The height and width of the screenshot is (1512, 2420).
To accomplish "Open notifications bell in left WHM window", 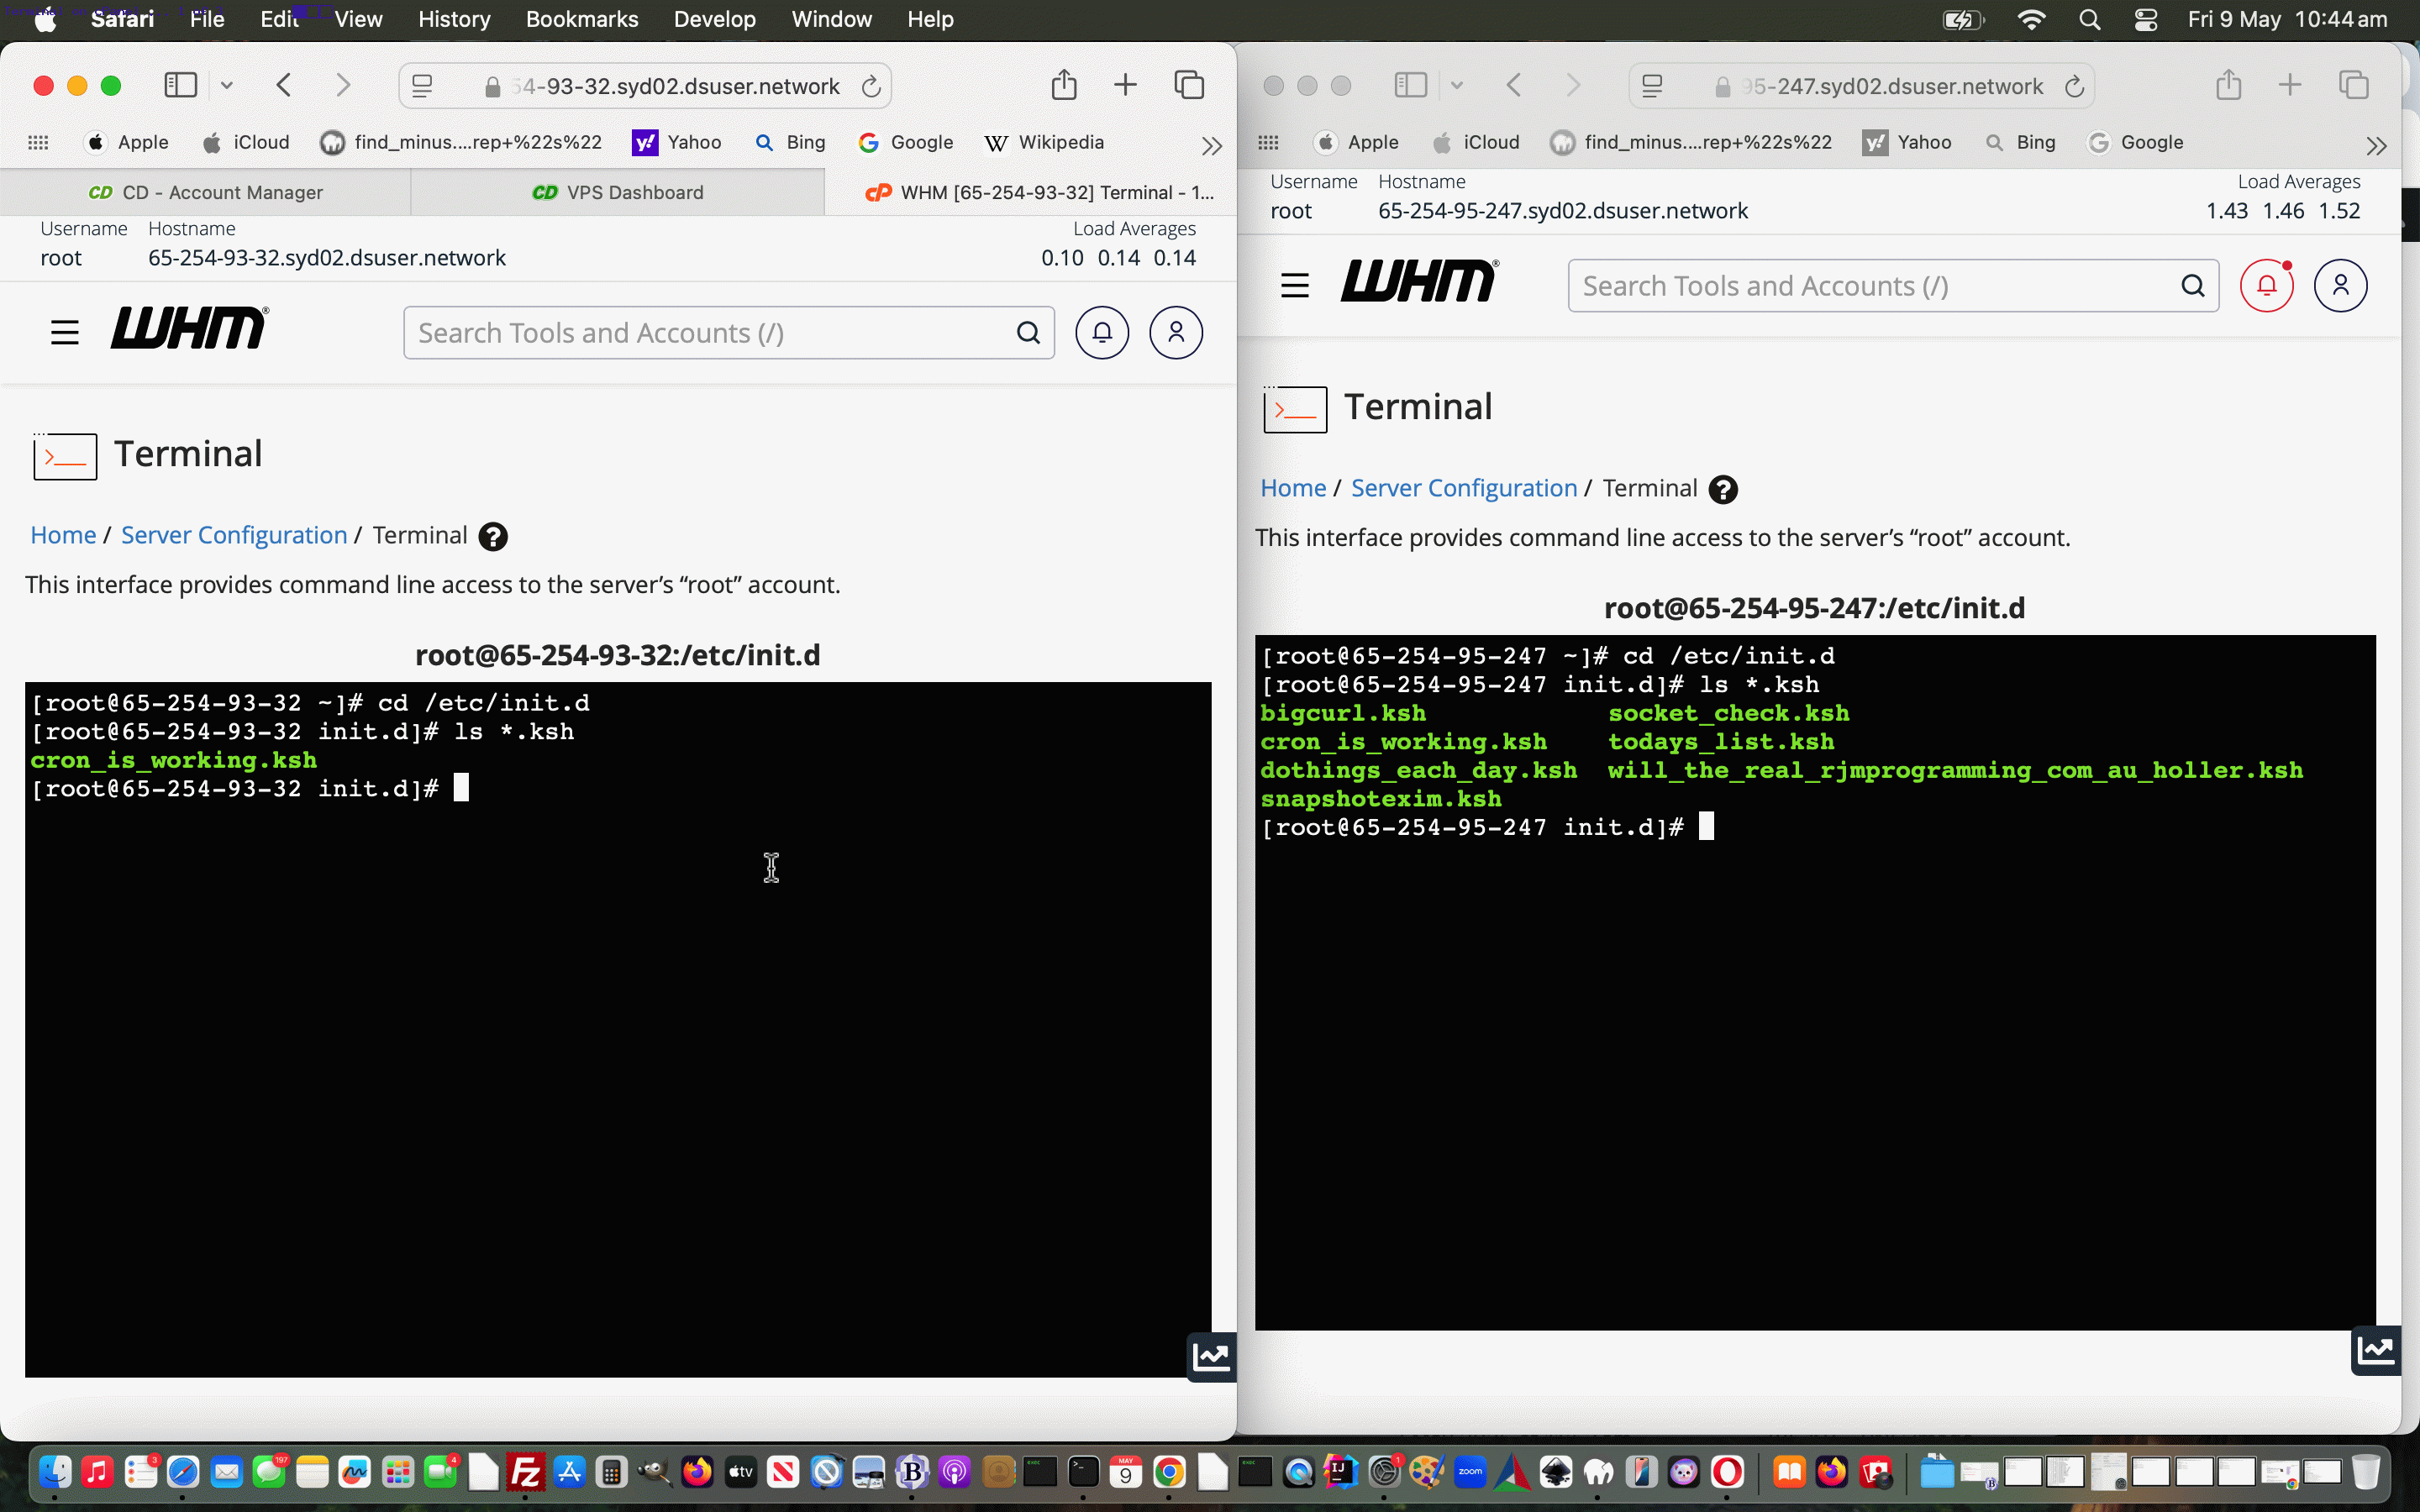I will (1102, 333).
